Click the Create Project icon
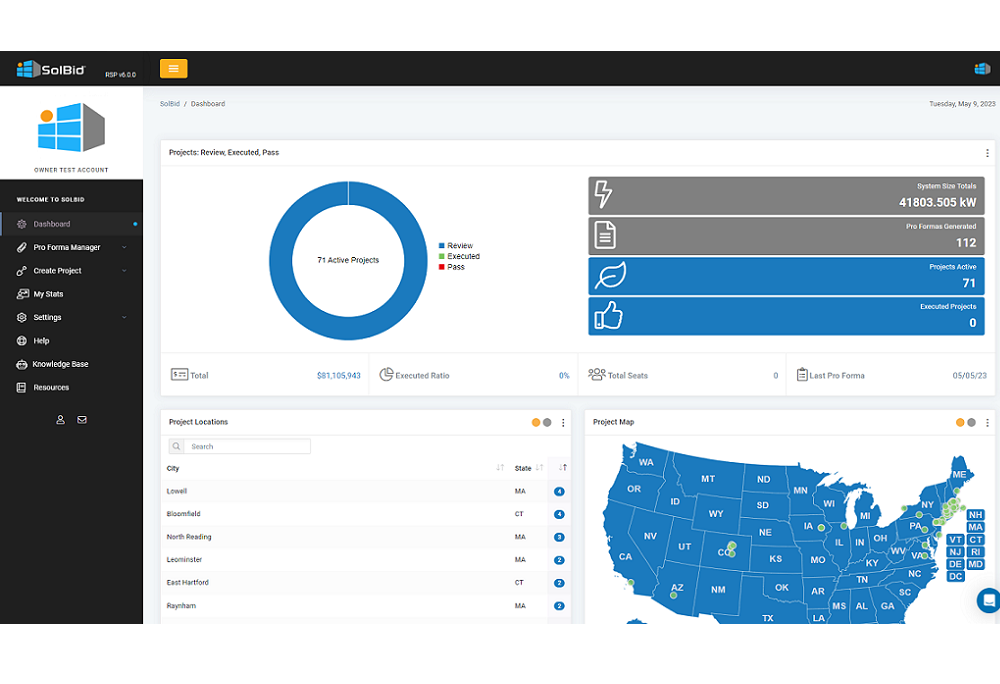1000x684 pixels. pyautogui.click(x=22, y=271)
